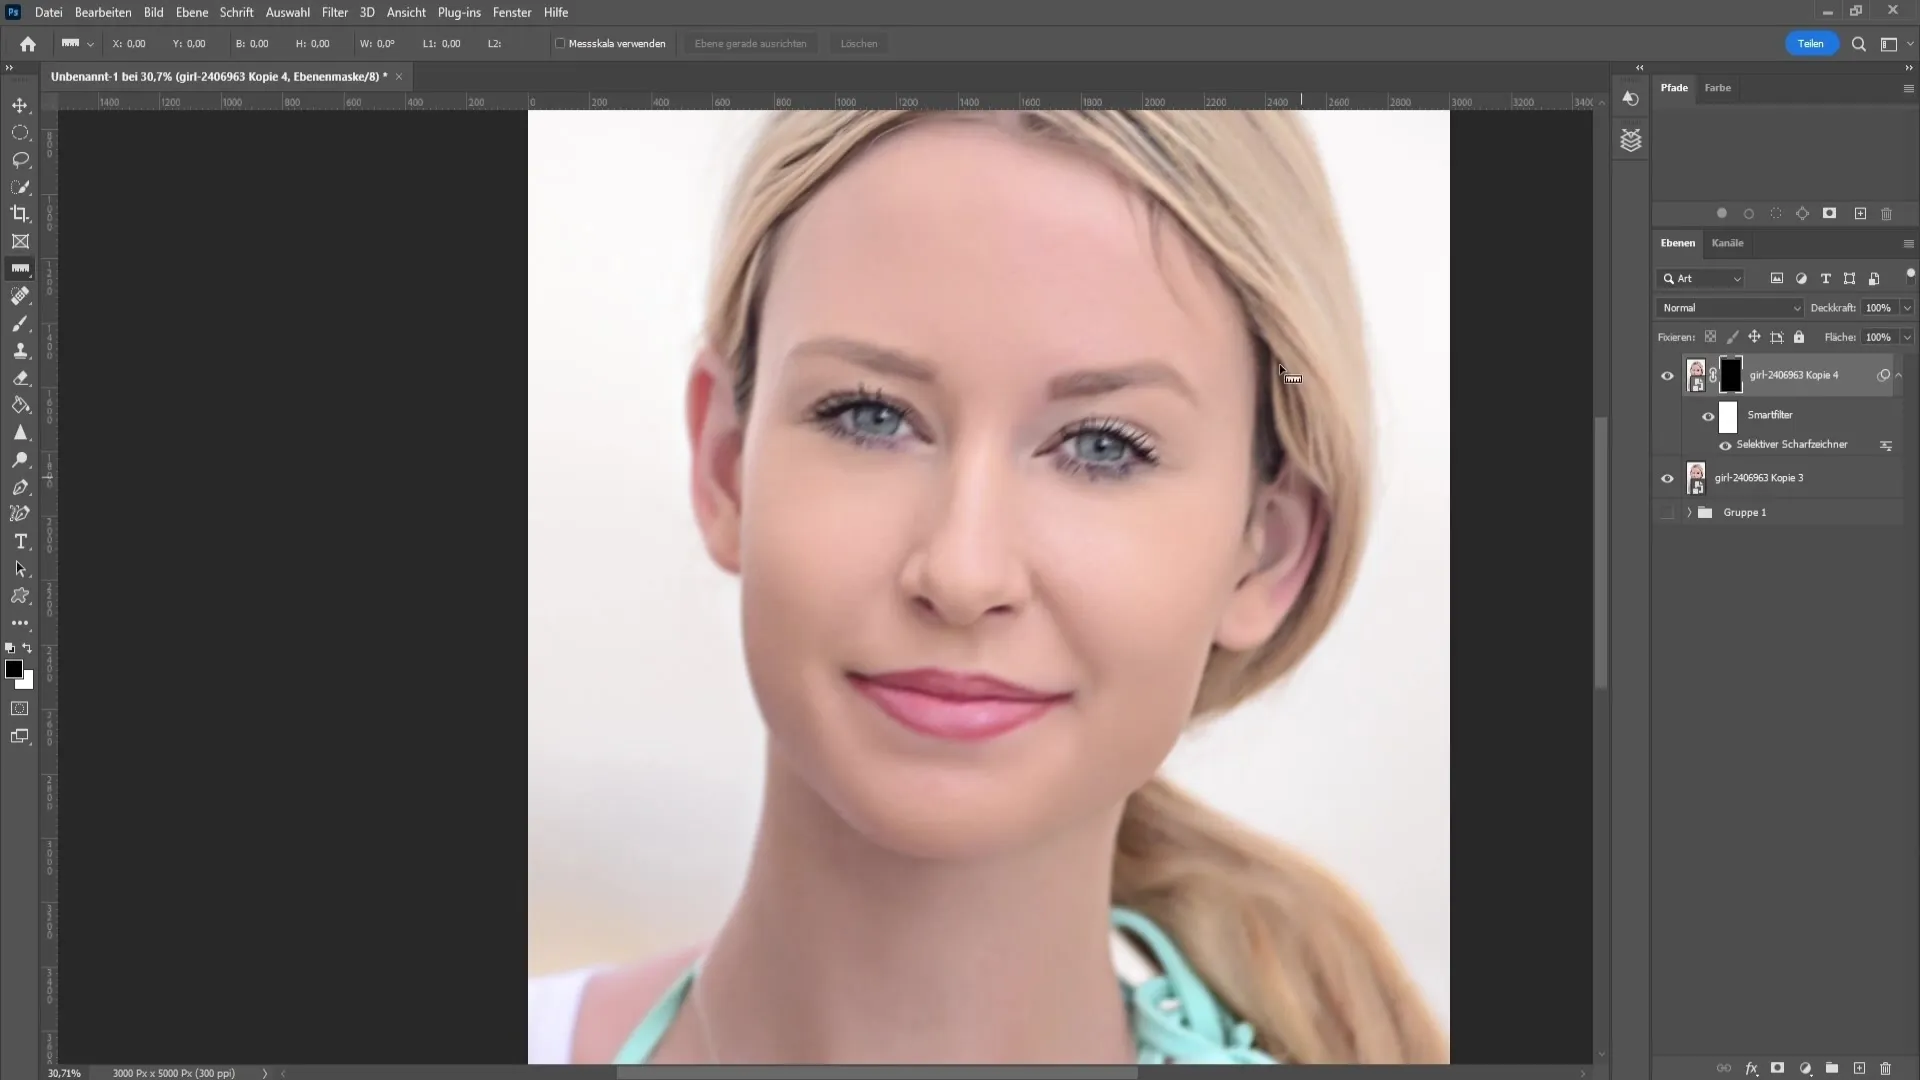Select the Frame tool

coord(20,241)
